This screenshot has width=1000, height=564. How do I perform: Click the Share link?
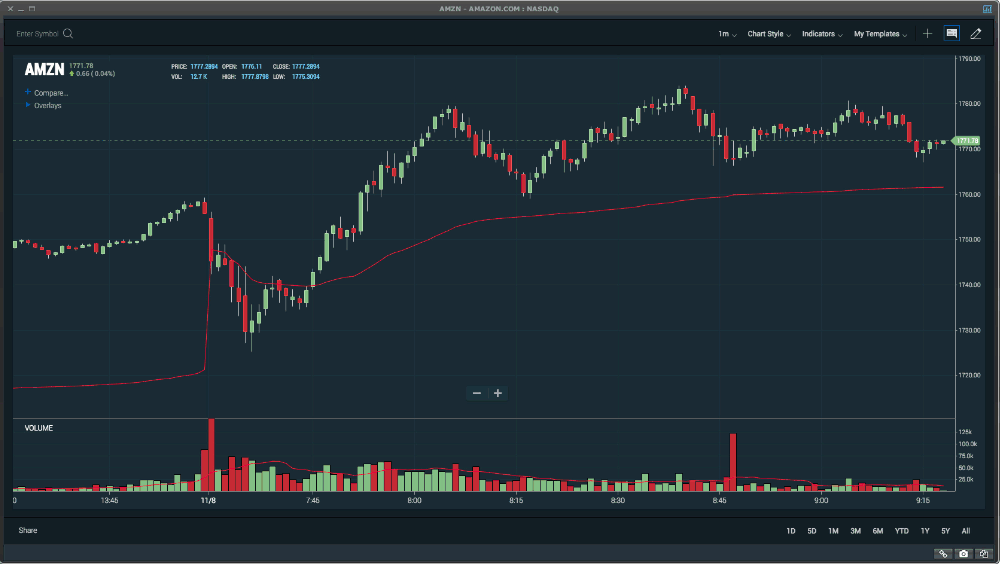tap(27, 530)
